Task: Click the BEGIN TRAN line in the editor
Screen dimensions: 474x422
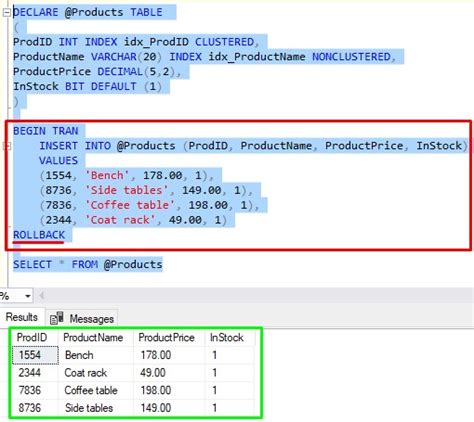Action: tap(46, 131)
